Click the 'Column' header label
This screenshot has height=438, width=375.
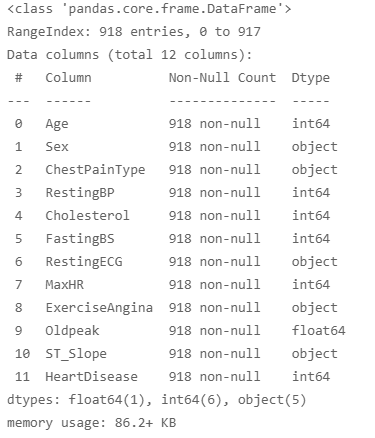pos(68,78)
